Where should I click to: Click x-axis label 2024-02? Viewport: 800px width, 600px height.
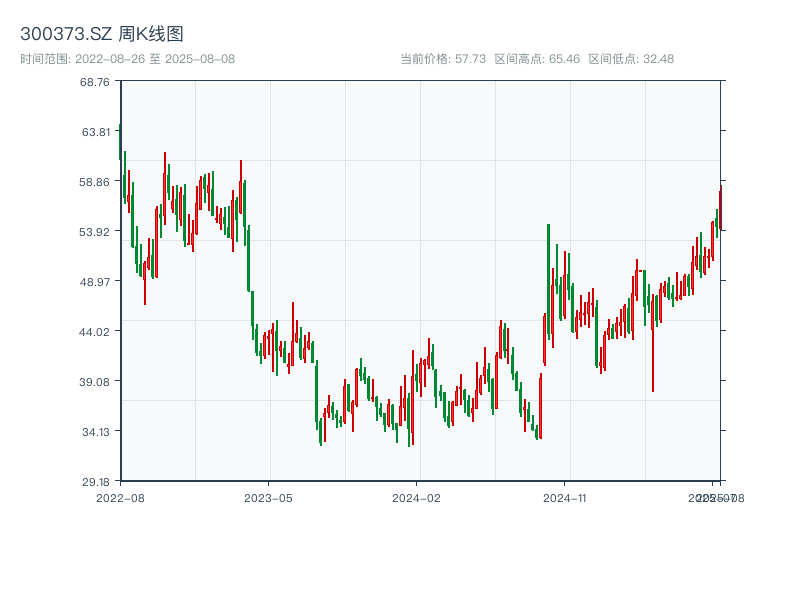click(416, 498)
